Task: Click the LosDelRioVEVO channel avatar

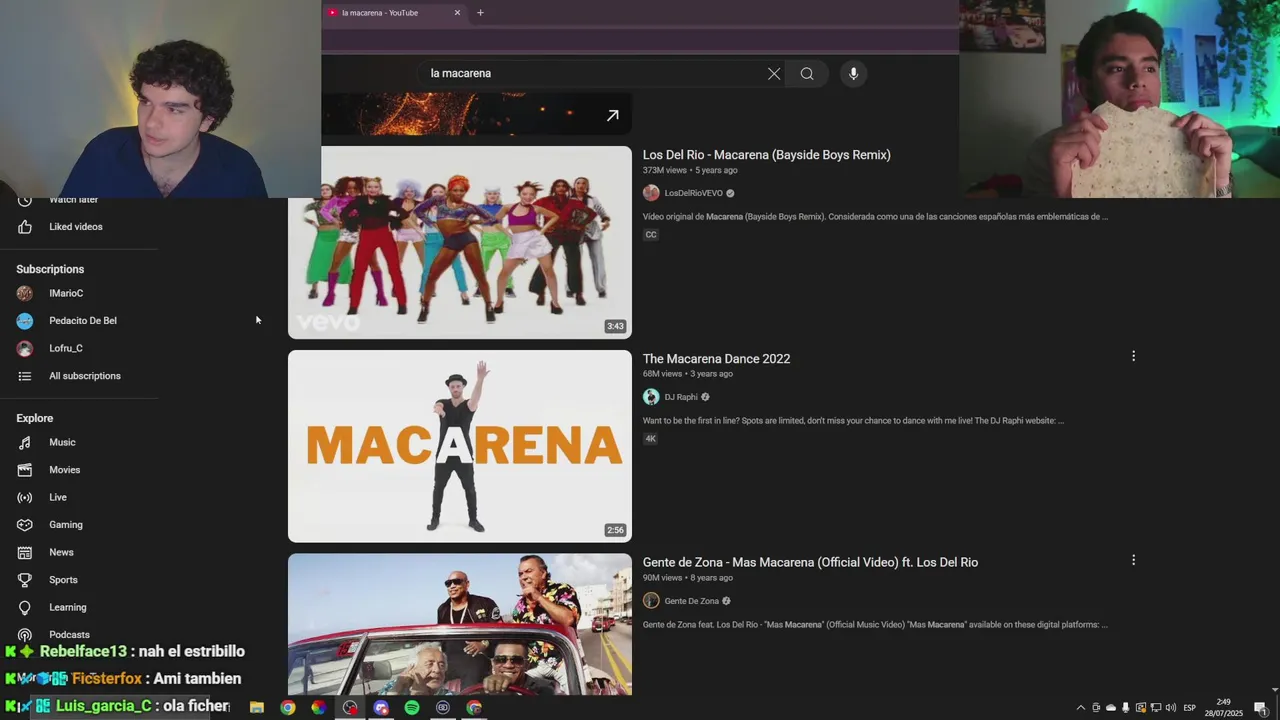Action: click(651, 193)
